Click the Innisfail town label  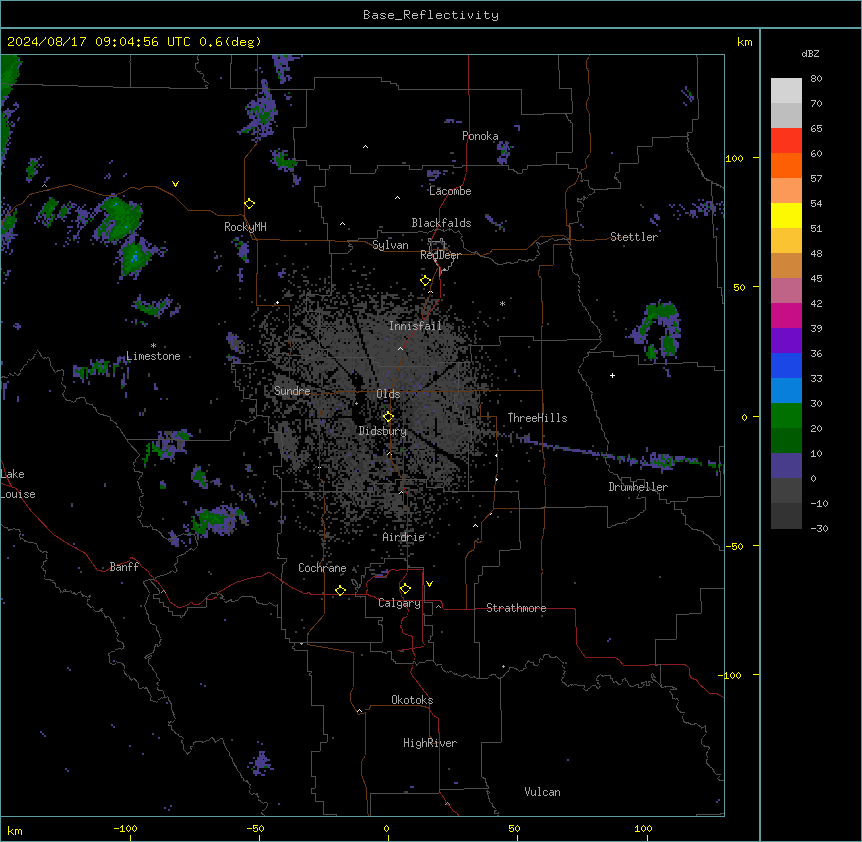click(x=415, y=326)
